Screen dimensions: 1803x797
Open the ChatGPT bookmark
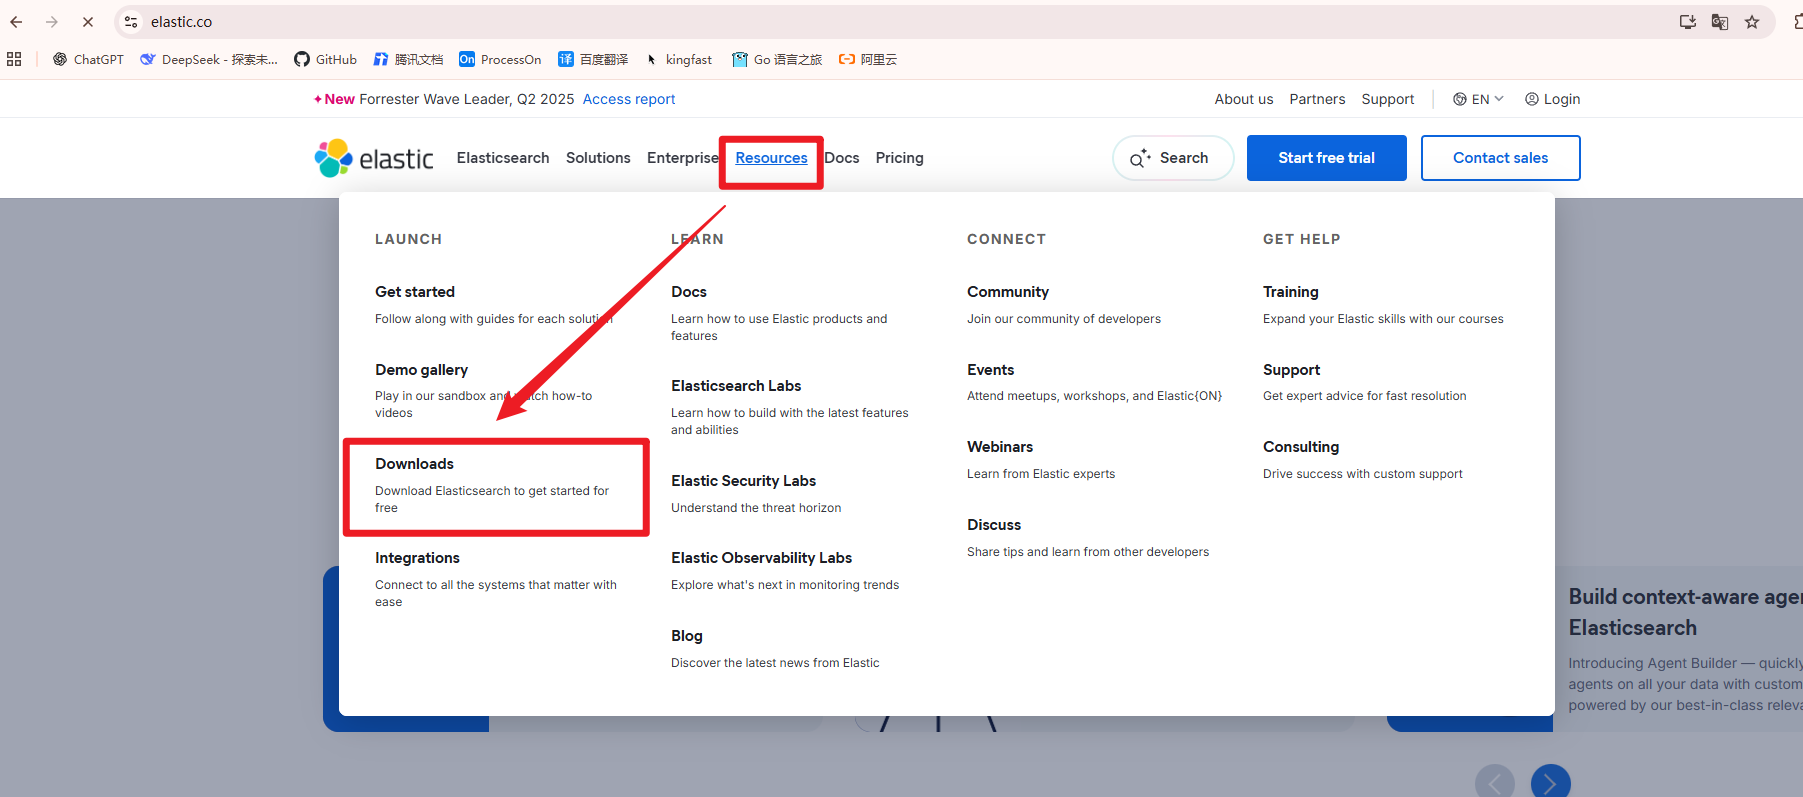pos(88,59)
